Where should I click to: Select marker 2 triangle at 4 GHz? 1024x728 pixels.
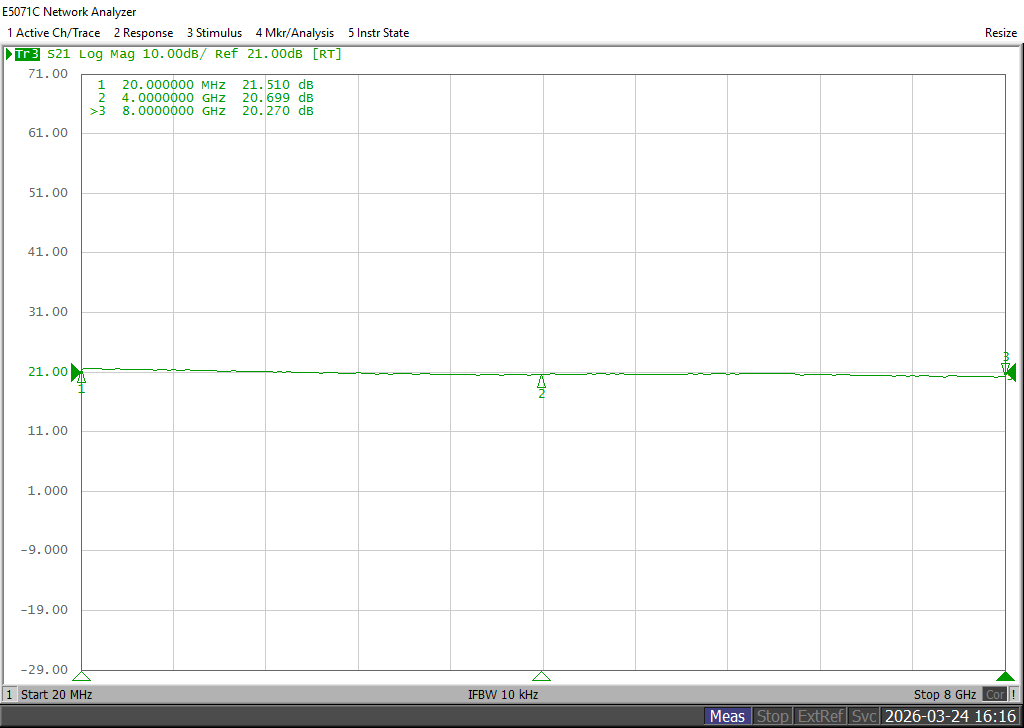[541, 381]
